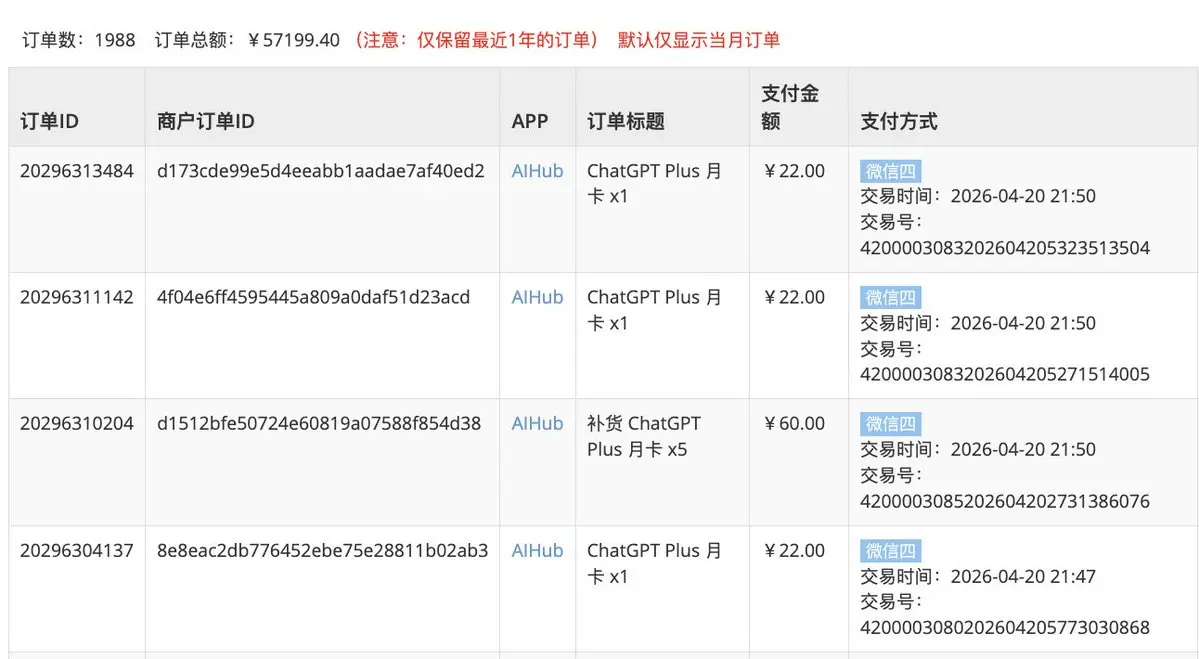Click the ¥60.00 payment amount
Viewport: 1199px width, 659px height.
point(794,424)
